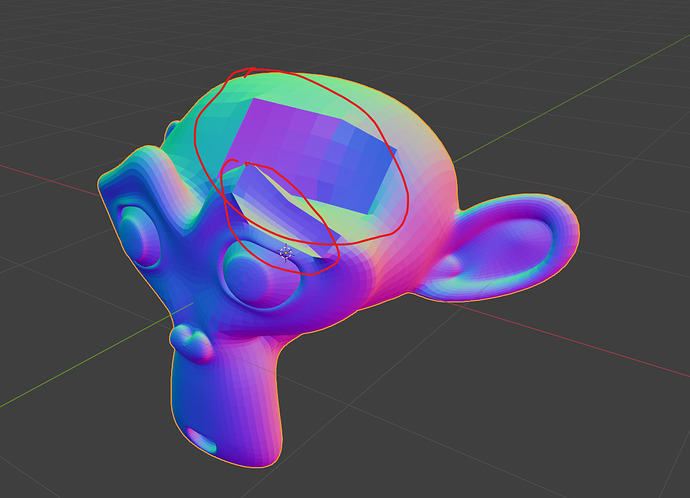Click the monkey's eye nearest the left edge
Screen dimensions: 690x498
tap(140, 236)
